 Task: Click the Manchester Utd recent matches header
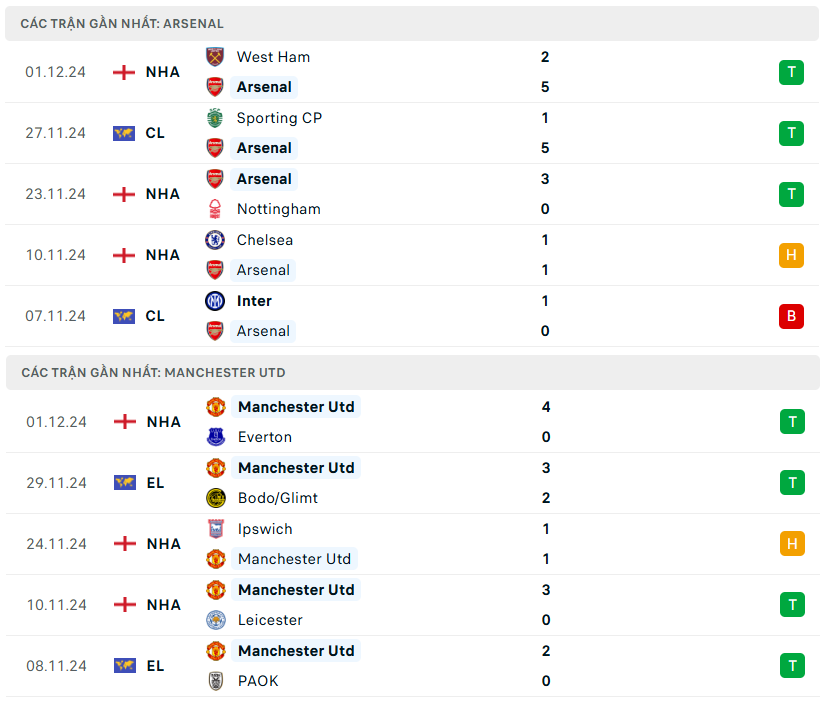153,373
